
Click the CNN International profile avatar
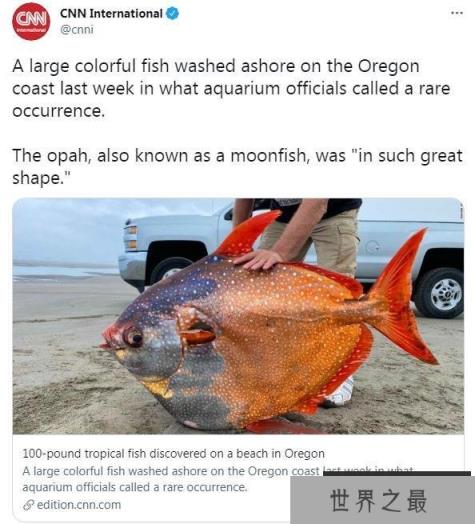[31, 21]
